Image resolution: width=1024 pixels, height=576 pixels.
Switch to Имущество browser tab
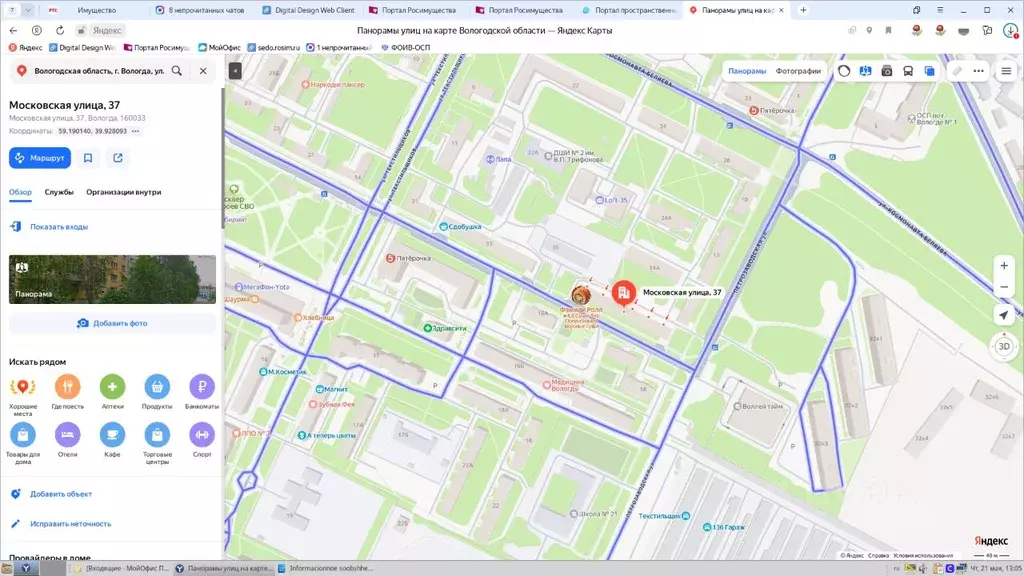point(96,10)
